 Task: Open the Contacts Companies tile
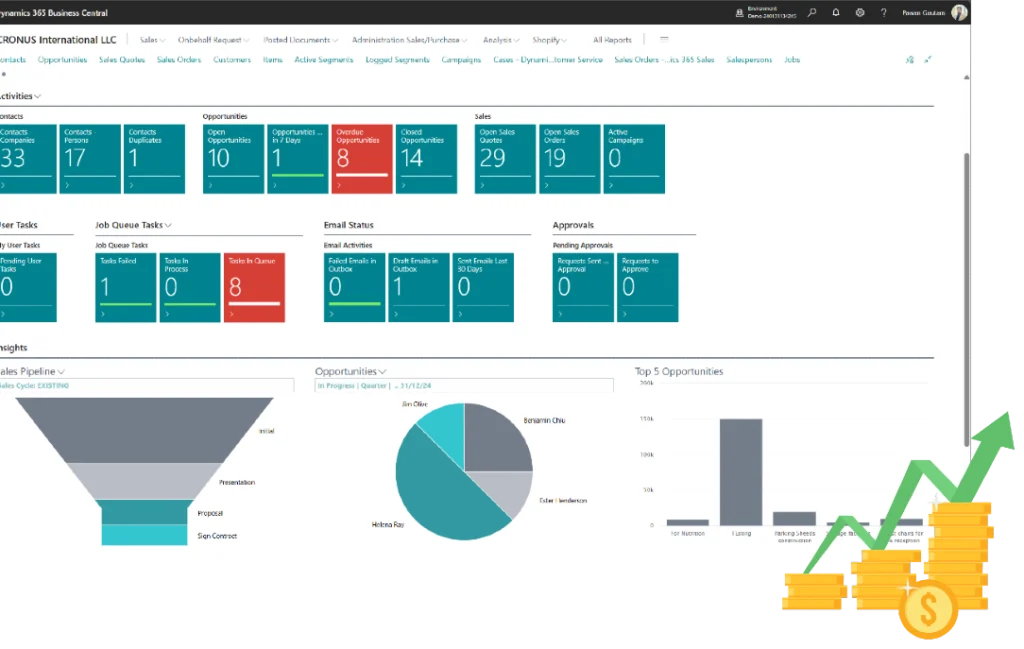point(27,159)
